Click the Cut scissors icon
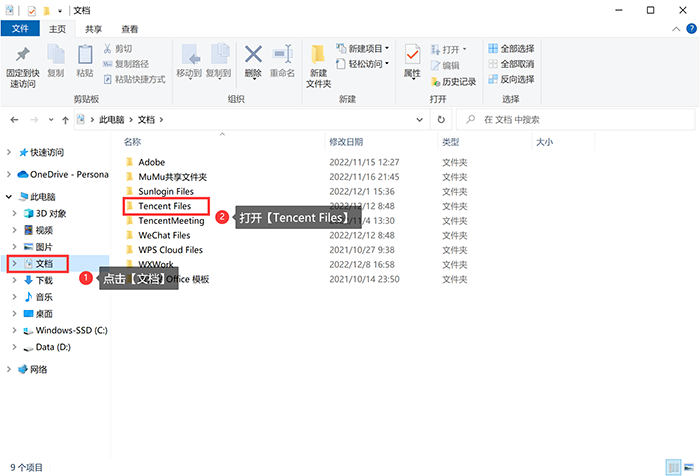The height and width of the screenshot is (476, 700). (x=108, y=48)
